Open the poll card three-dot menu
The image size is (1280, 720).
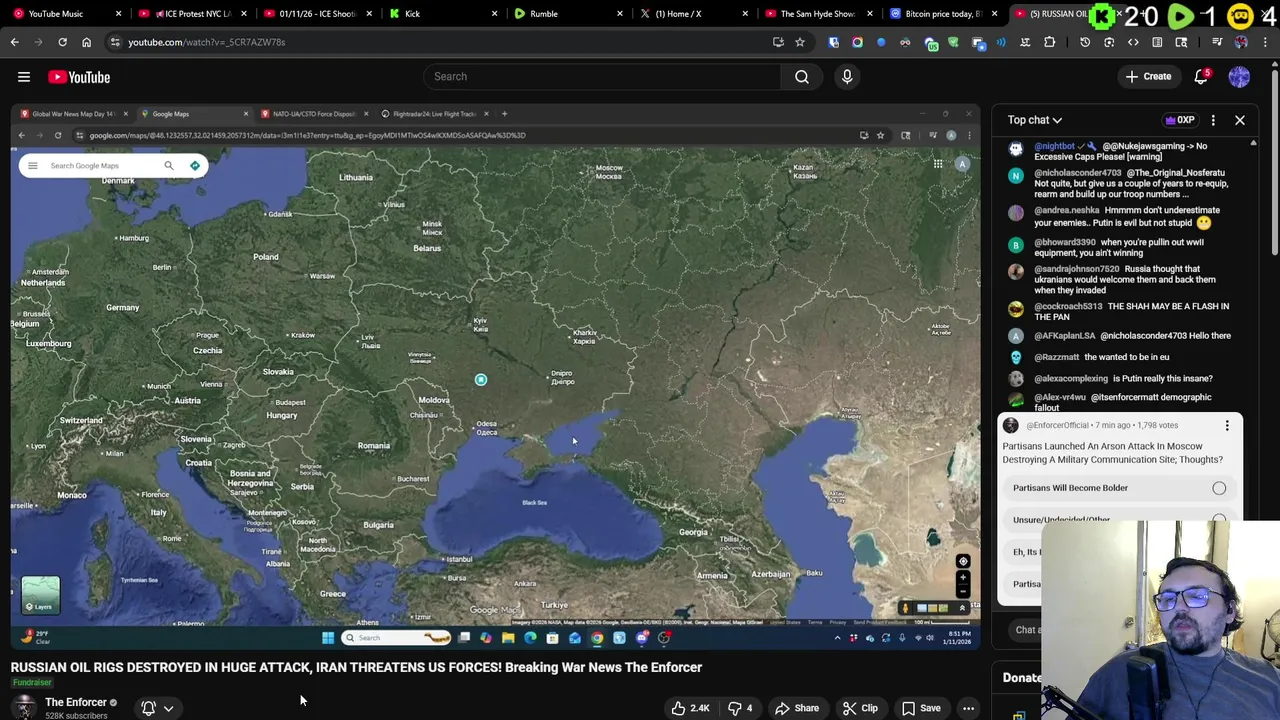click(x=1227, y=426)
